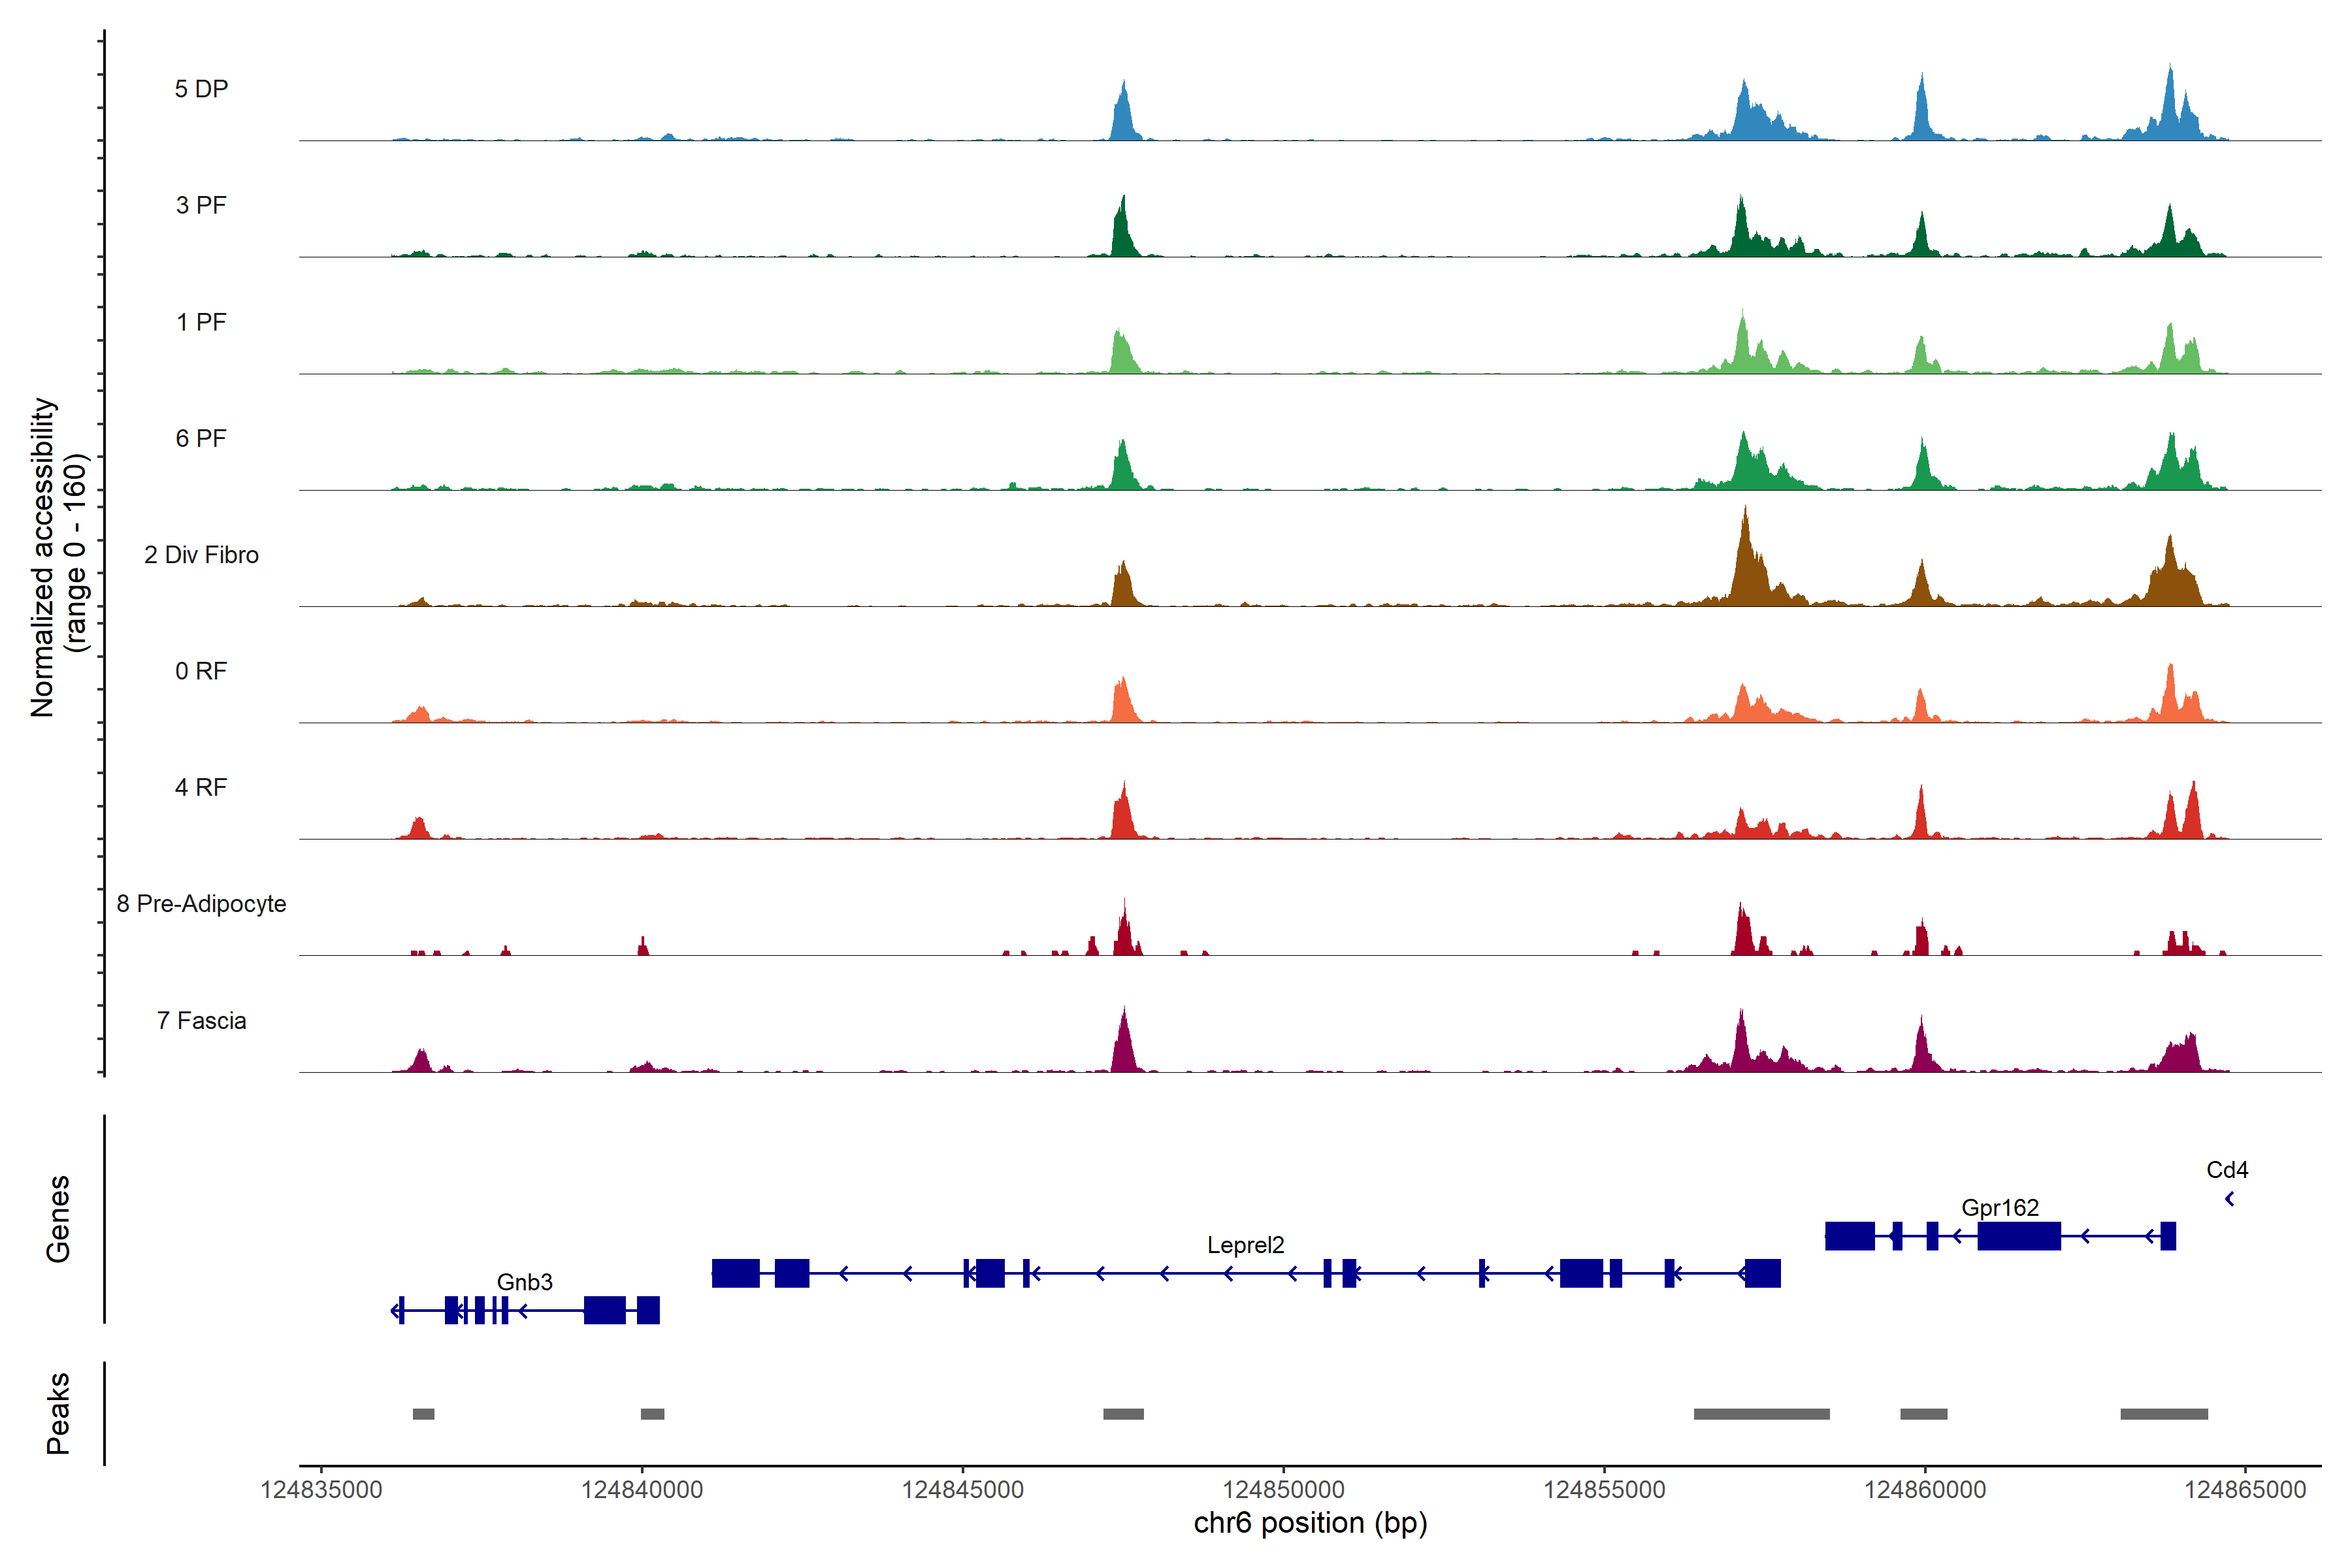Image resolution: width=2352 pixels, height=1568 pixels.
Task: Click the rightmost gray peak bar
Action: pyautogui.click(x=2164, y=1414)
